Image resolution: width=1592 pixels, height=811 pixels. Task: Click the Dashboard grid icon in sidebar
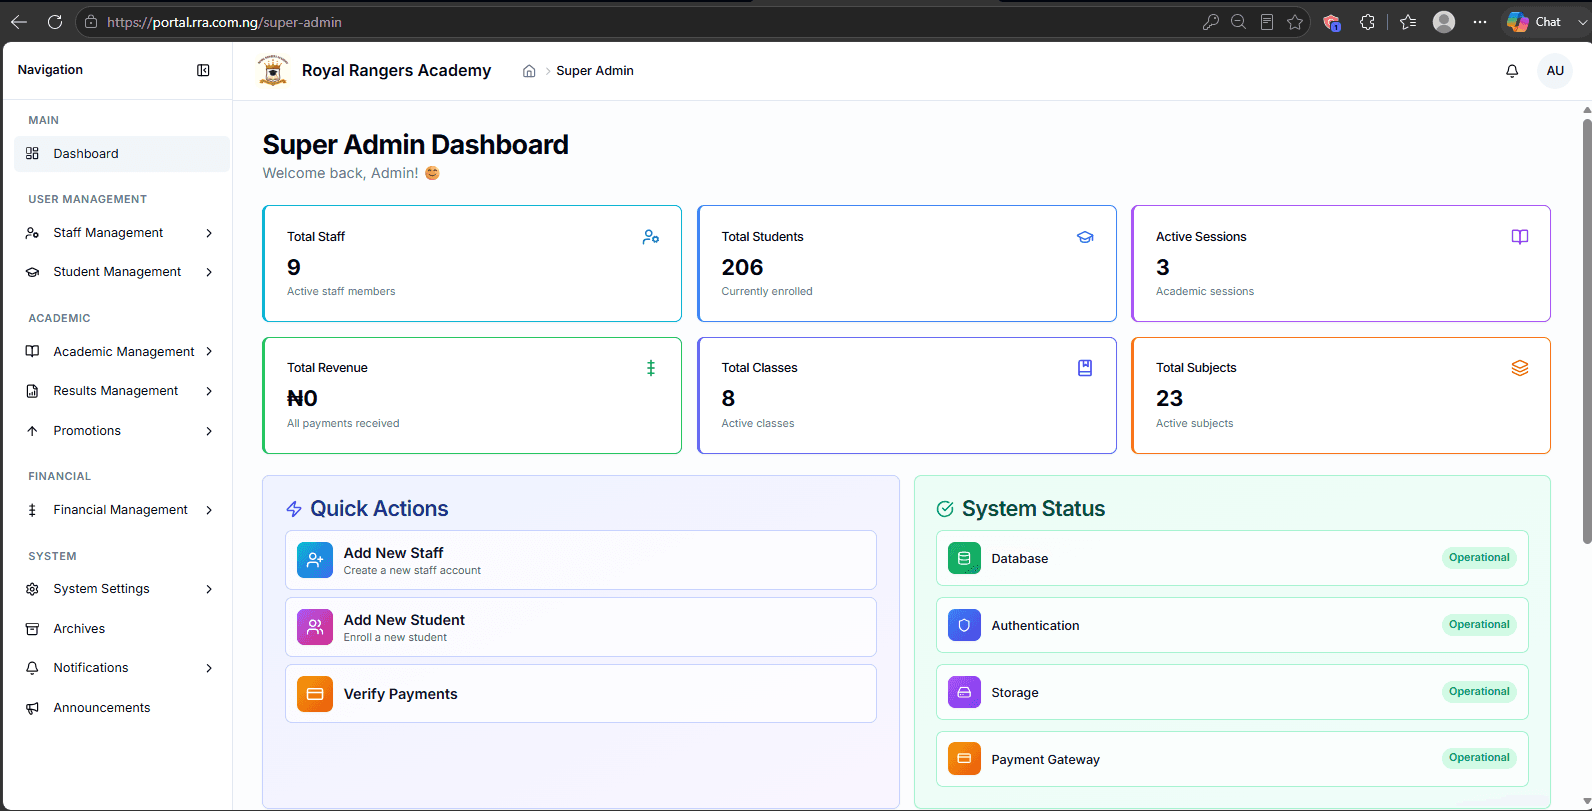pyautogui.click(x=32, y=153)
